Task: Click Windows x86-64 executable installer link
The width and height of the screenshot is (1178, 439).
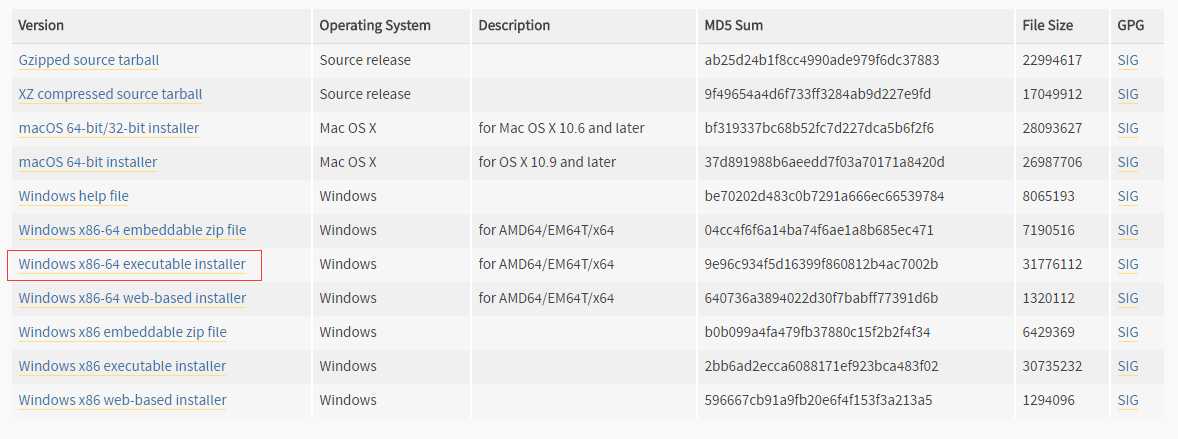Action: pyautogui.click(x=132, y=264)
